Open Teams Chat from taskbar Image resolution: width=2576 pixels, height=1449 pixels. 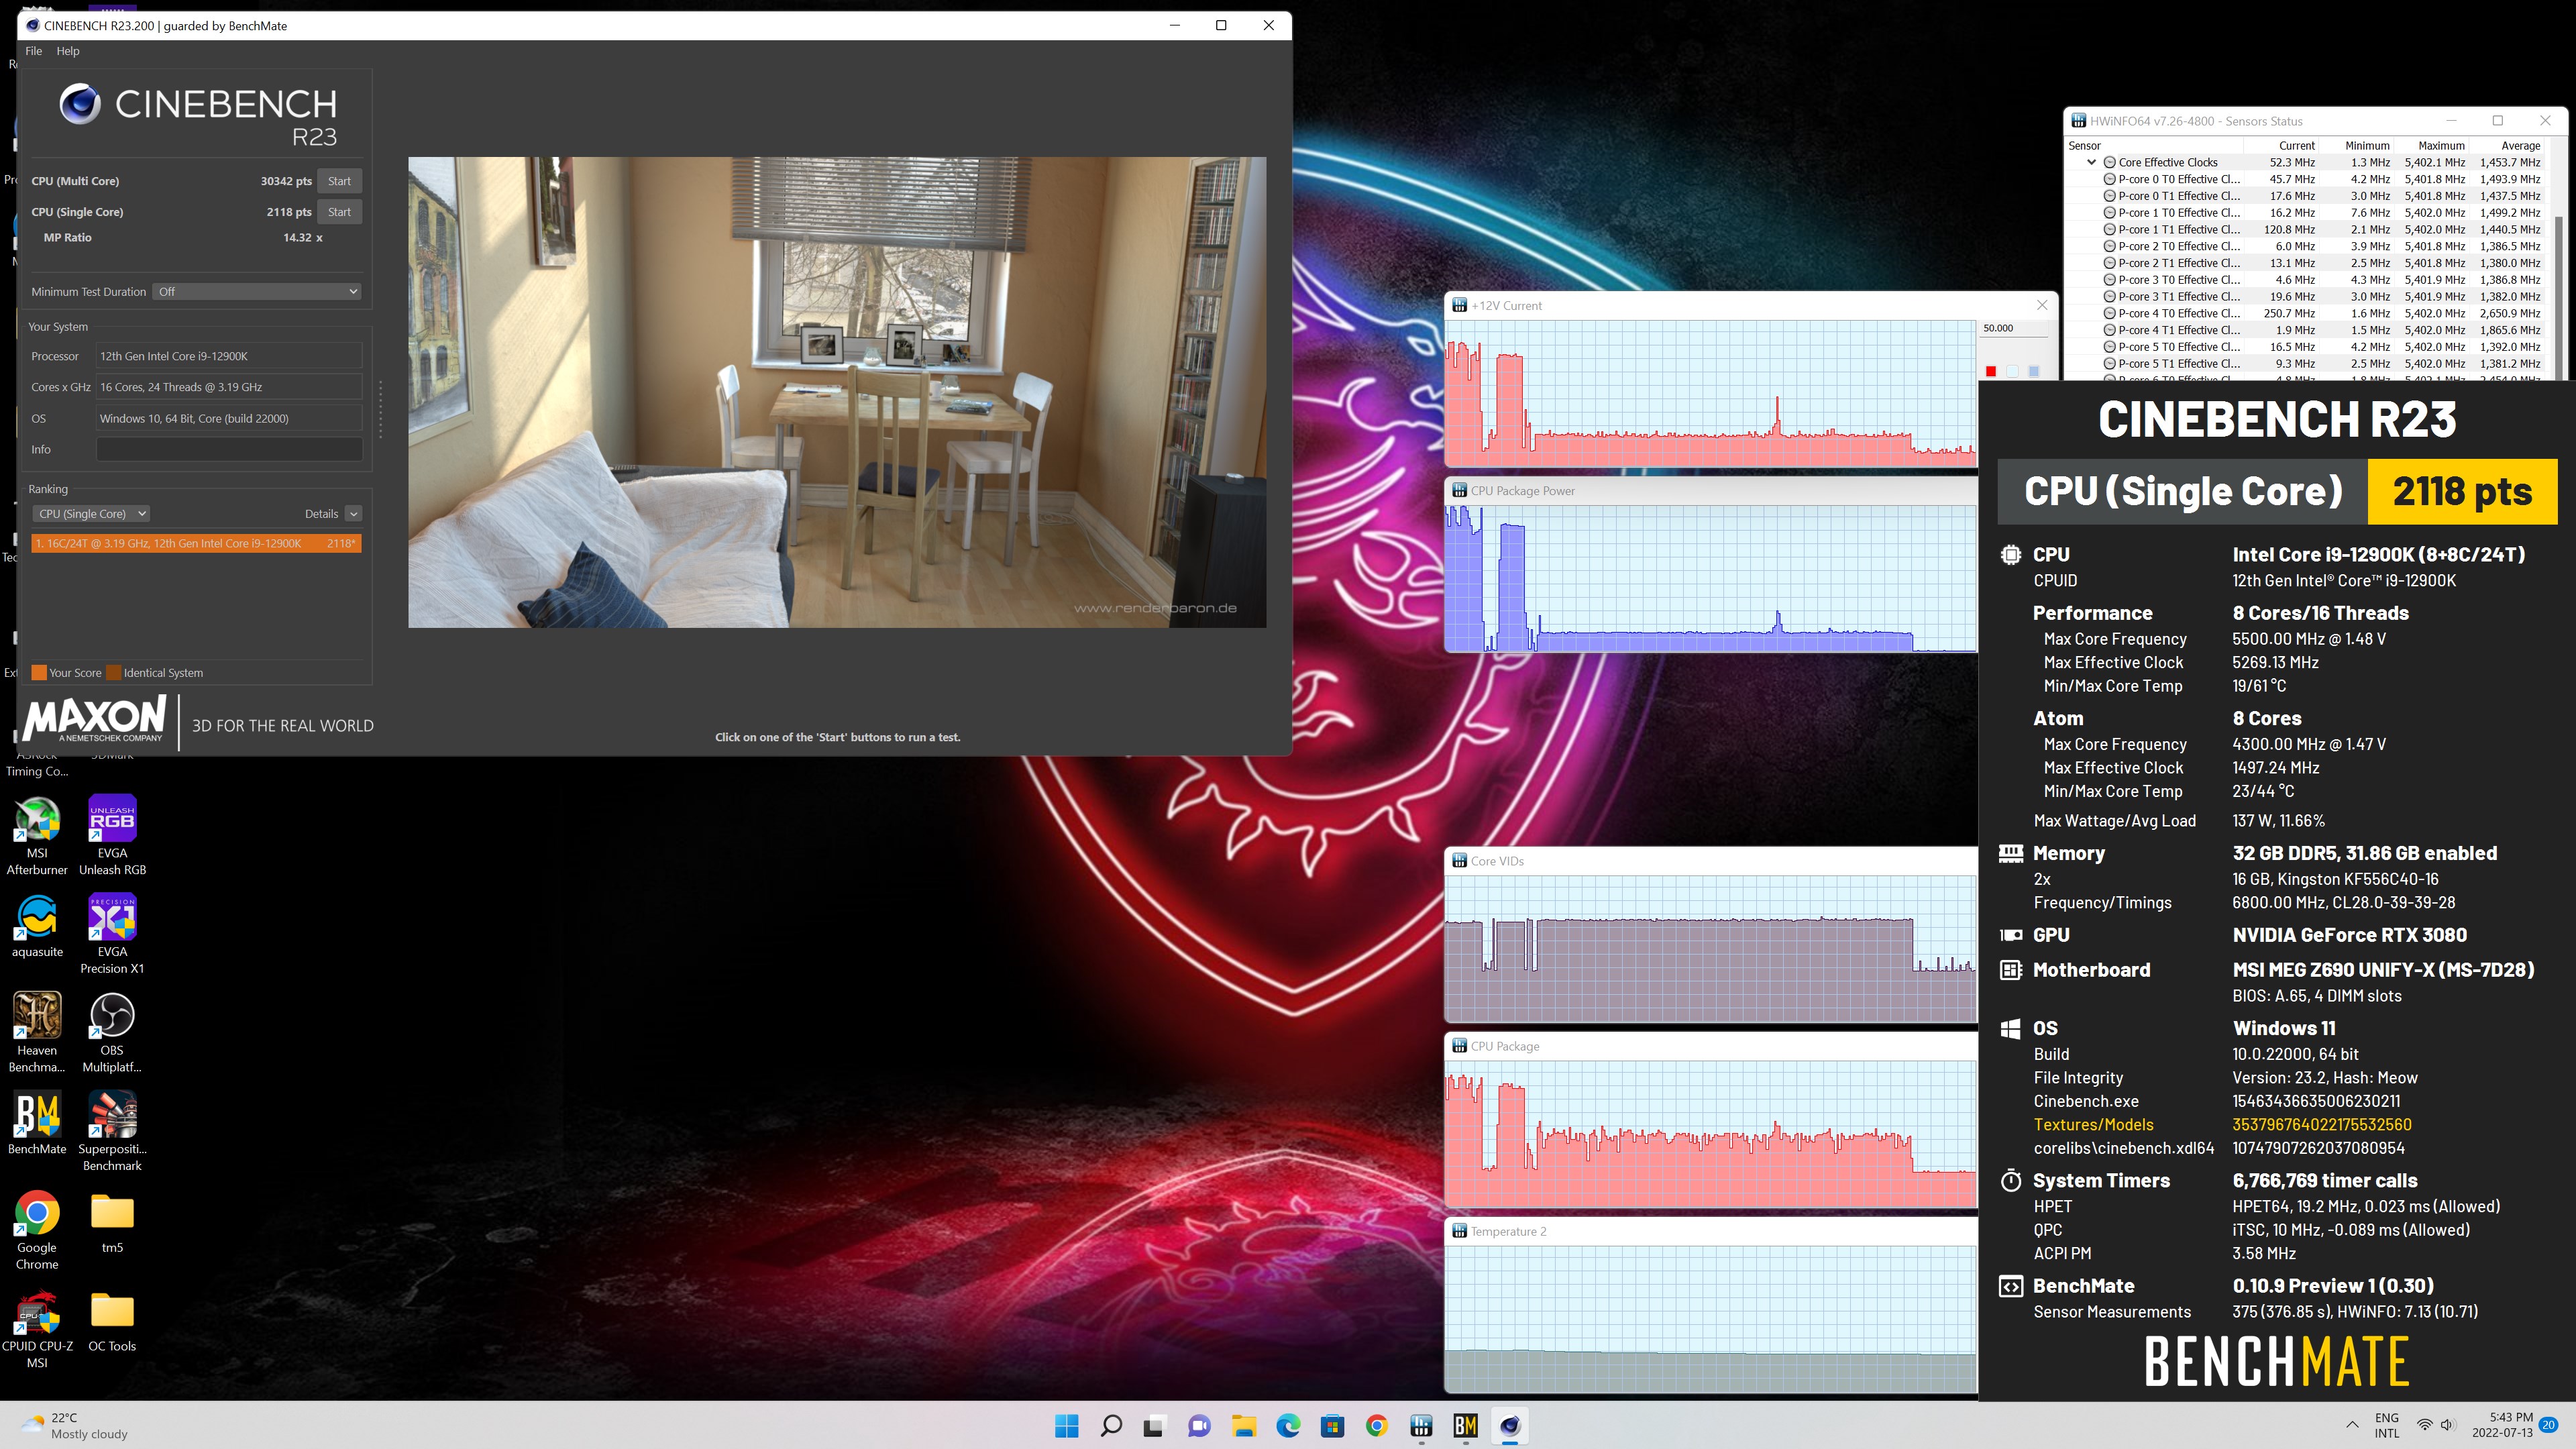[1199, 1426]
